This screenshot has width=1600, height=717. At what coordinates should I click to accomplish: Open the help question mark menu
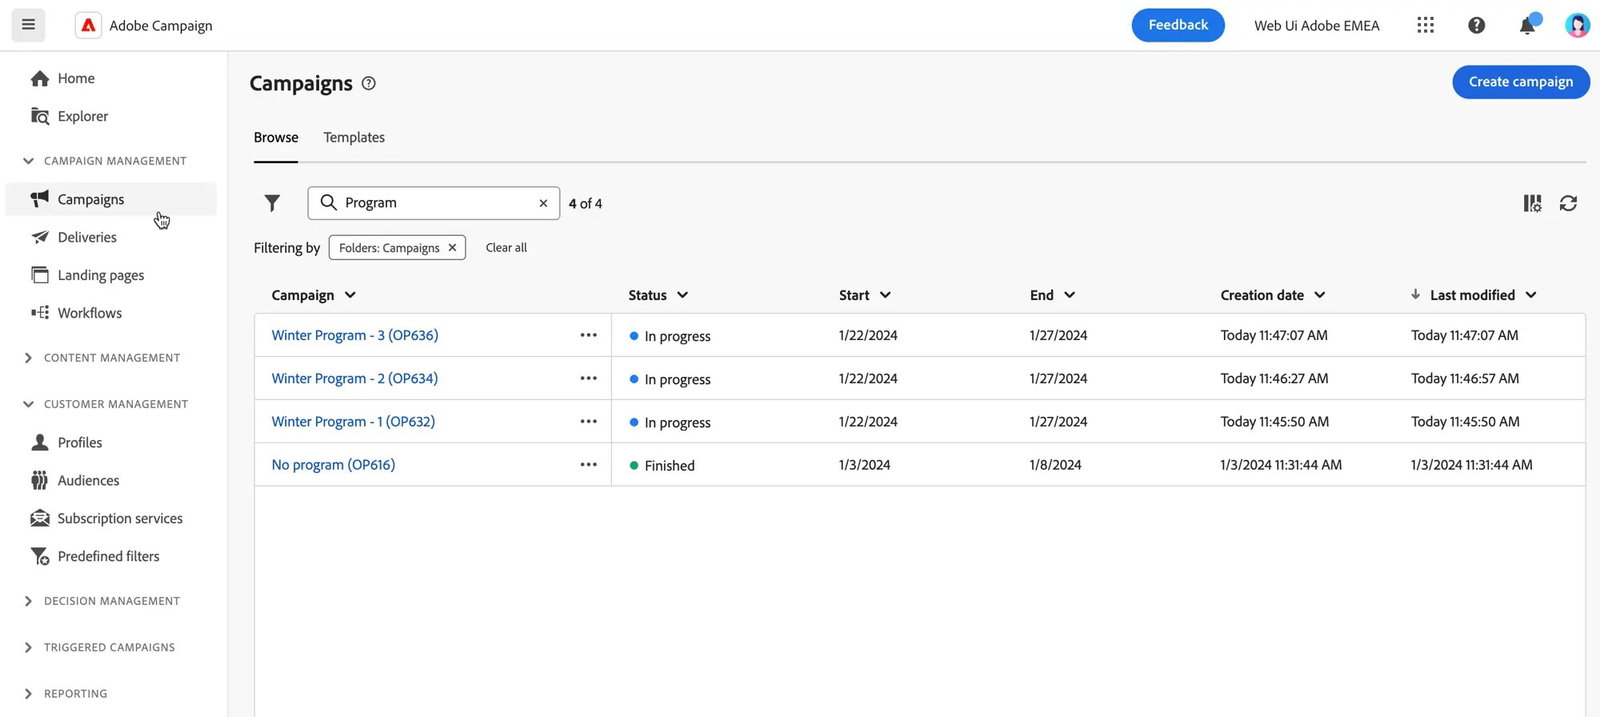[x=1476, y=25]
